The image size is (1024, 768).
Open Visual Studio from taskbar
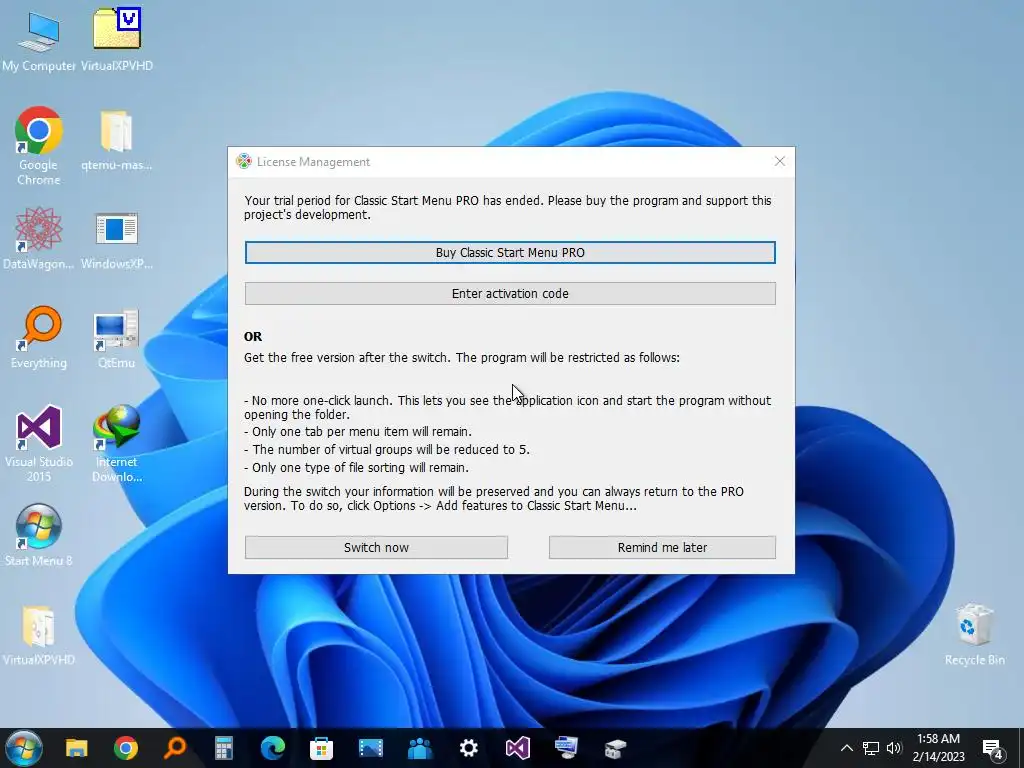pos(517,748)
